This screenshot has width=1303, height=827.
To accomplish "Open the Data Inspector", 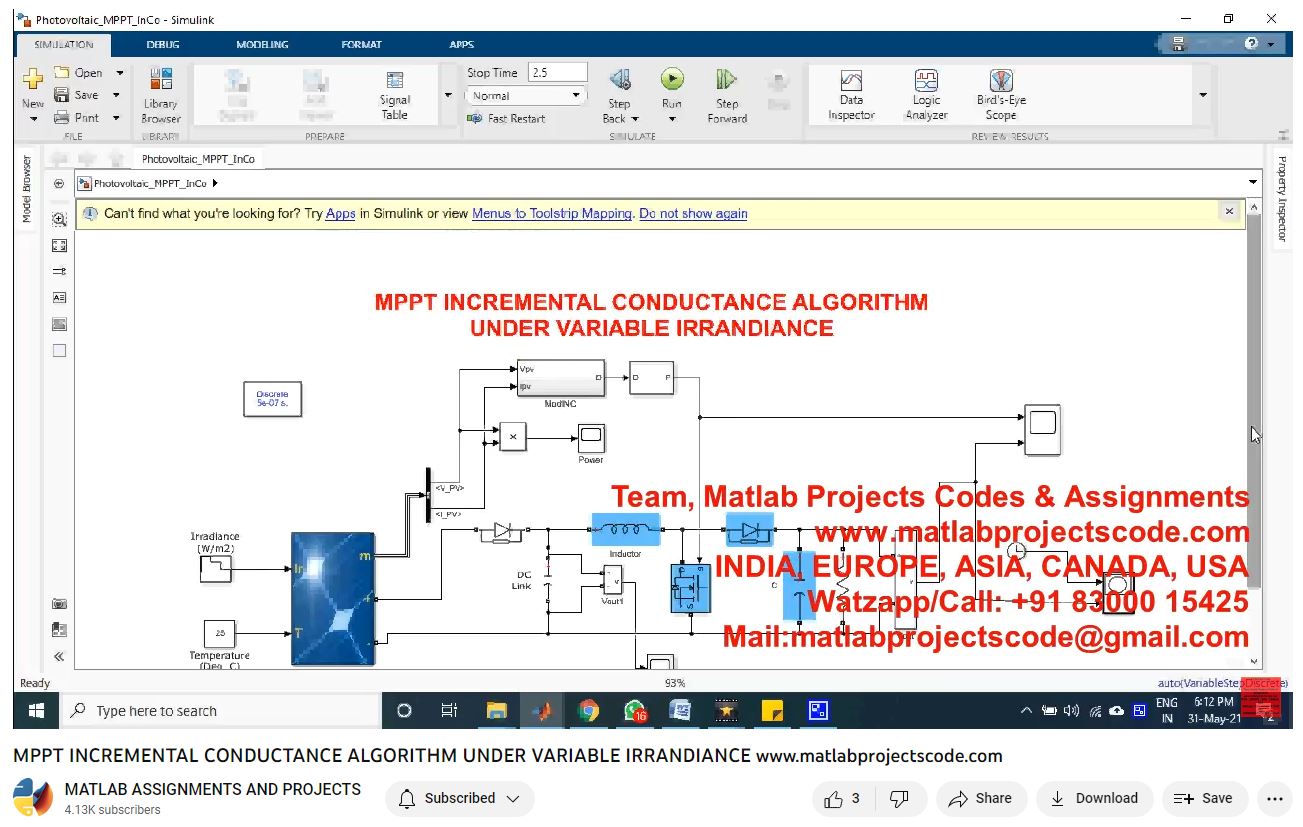I will 851,95.
